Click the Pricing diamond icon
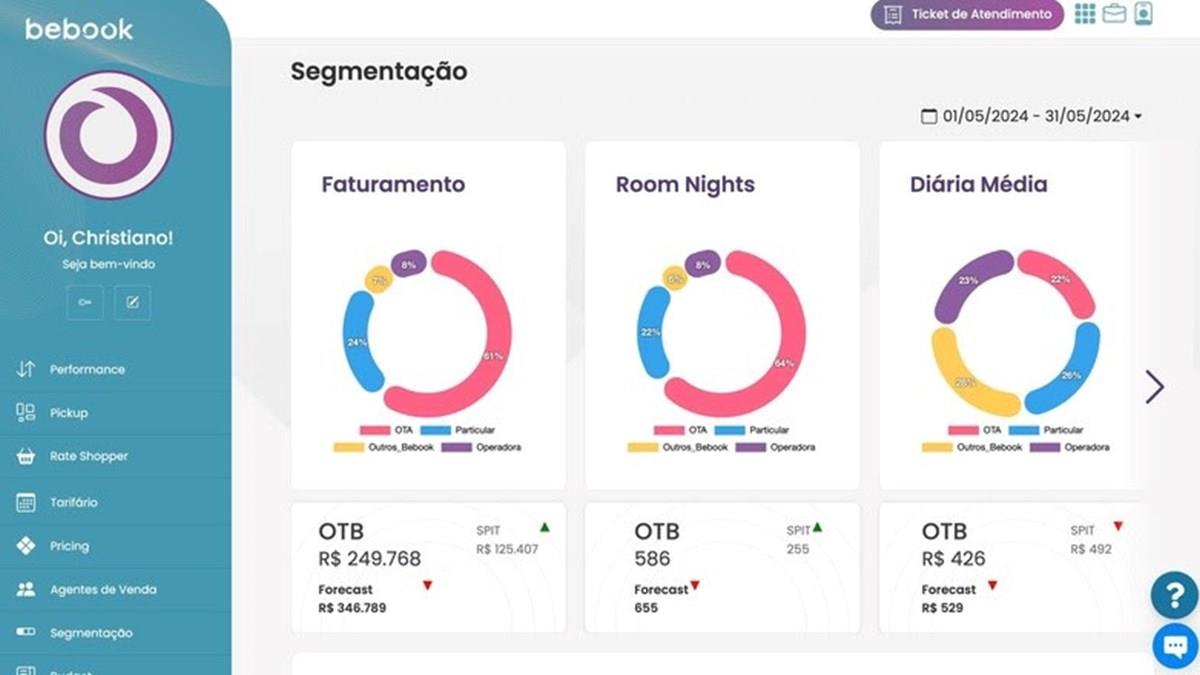The height and width of the screenshot is (675, 1200). pyautogui.click(x=26, y=546)
